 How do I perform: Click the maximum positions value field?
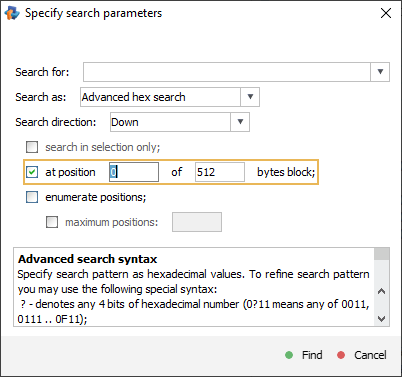click(197, 222)
